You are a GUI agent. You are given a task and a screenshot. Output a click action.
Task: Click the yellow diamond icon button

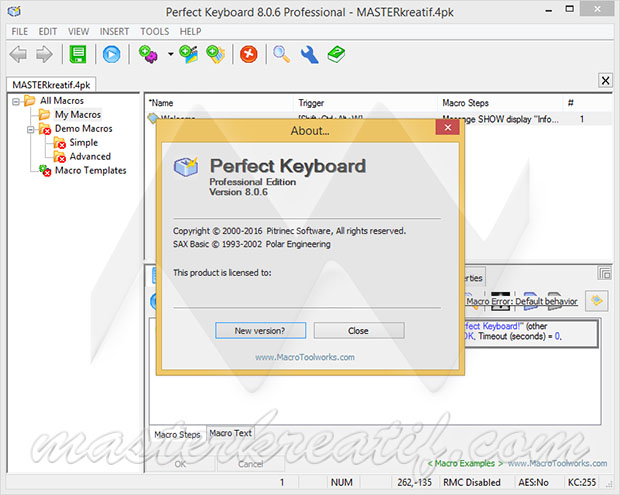click(596, 301)
